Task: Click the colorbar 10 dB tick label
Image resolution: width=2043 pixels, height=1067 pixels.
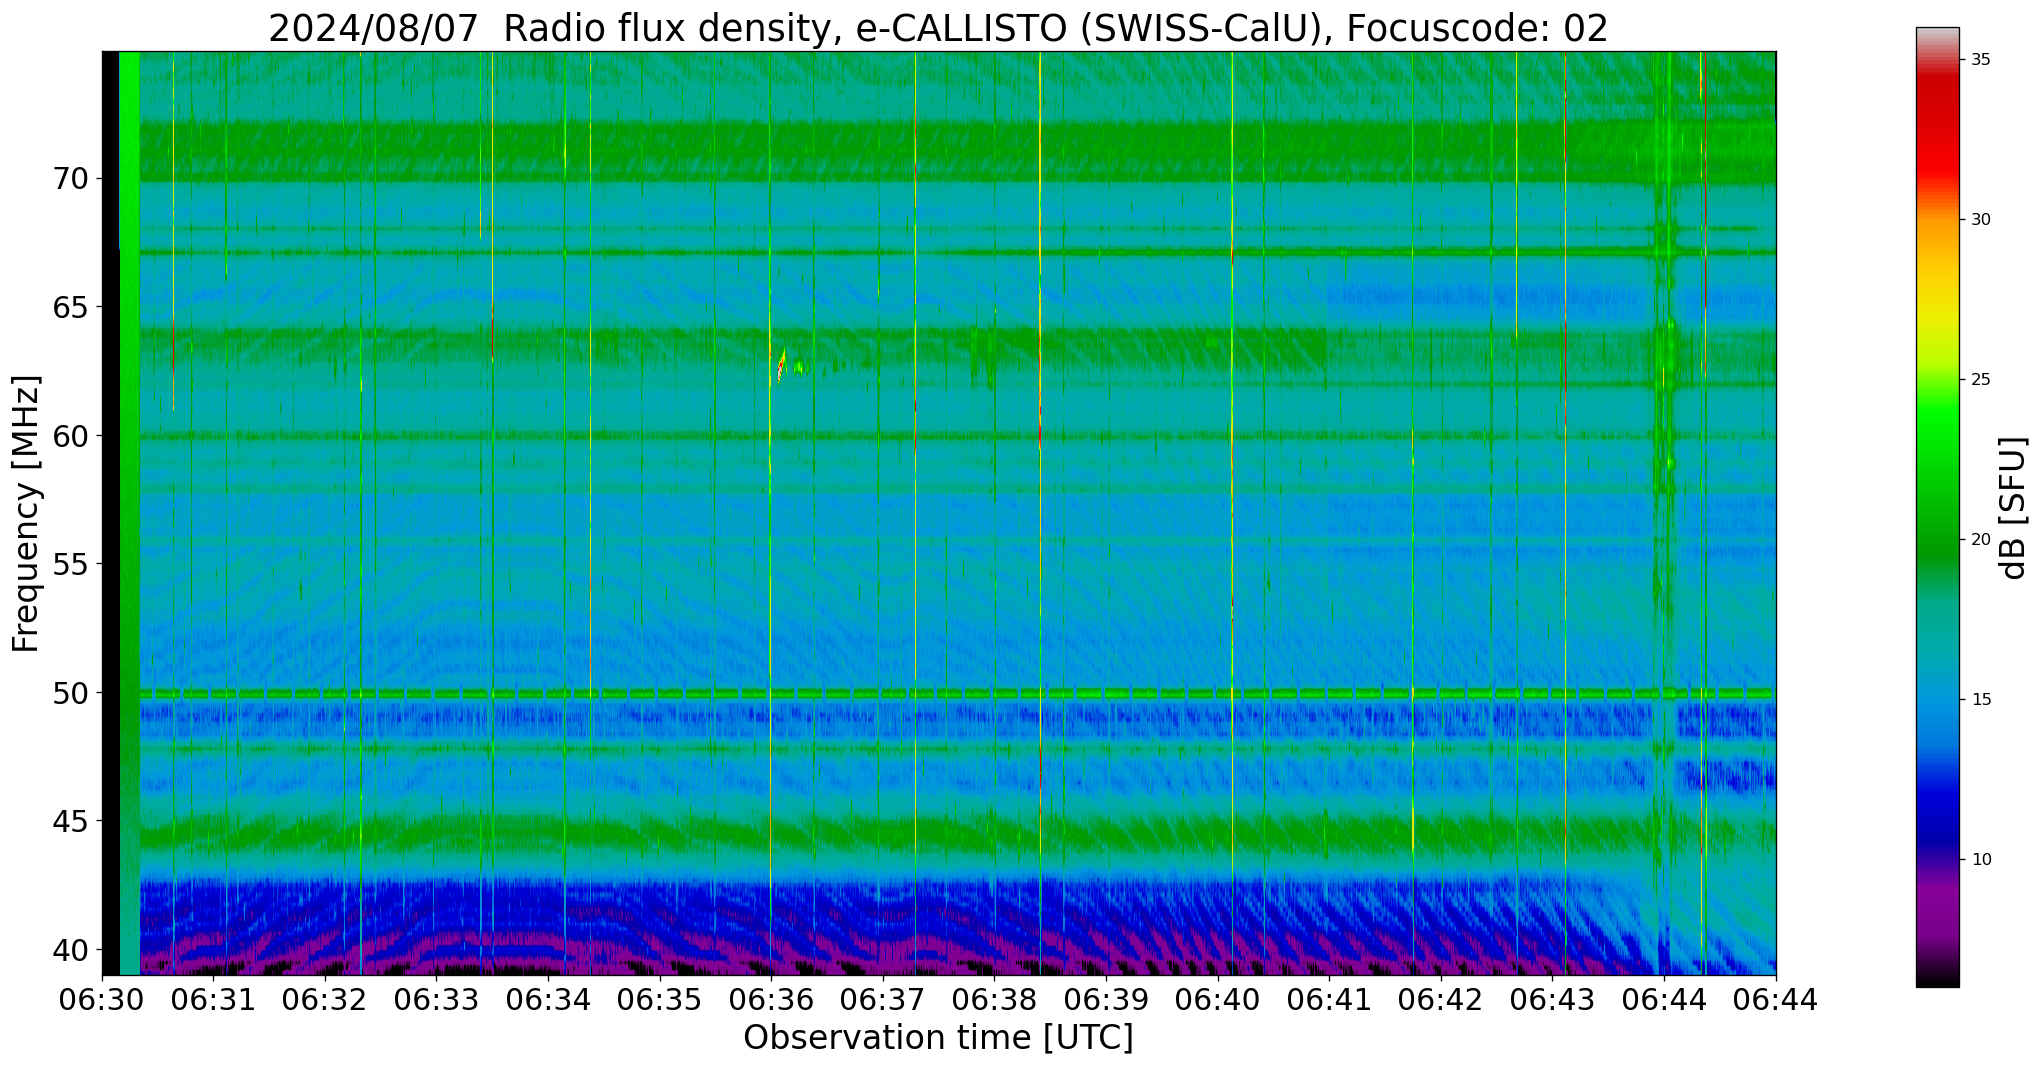Action: coord(1980,860)
